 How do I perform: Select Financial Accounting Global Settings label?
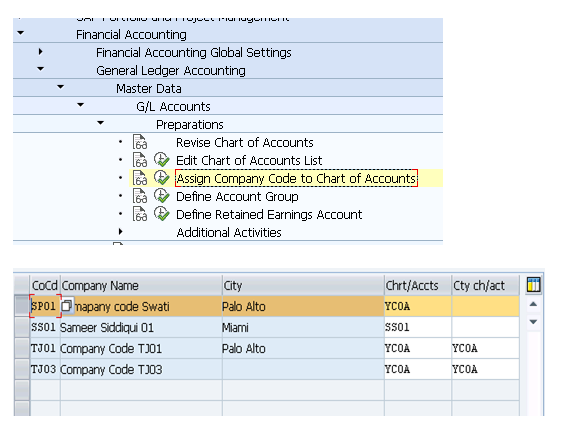point(194,53)
